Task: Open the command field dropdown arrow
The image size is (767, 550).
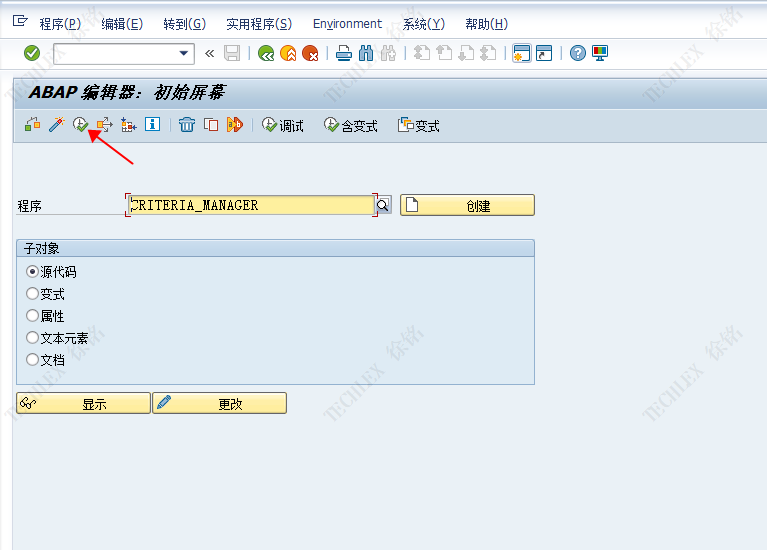Action: click(184, 54)
